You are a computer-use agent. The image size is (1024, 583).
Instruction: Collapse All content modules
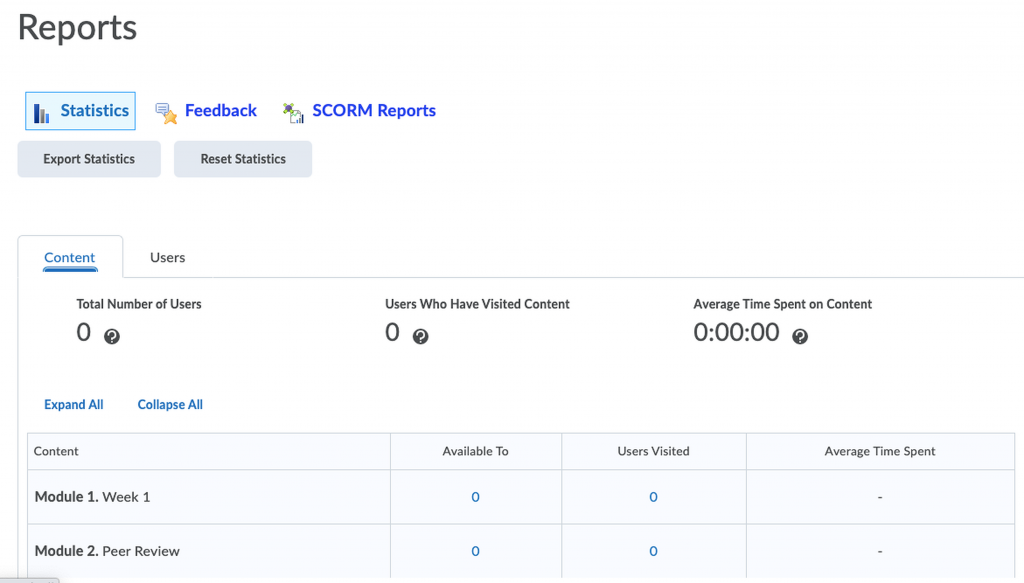point(170,405)
